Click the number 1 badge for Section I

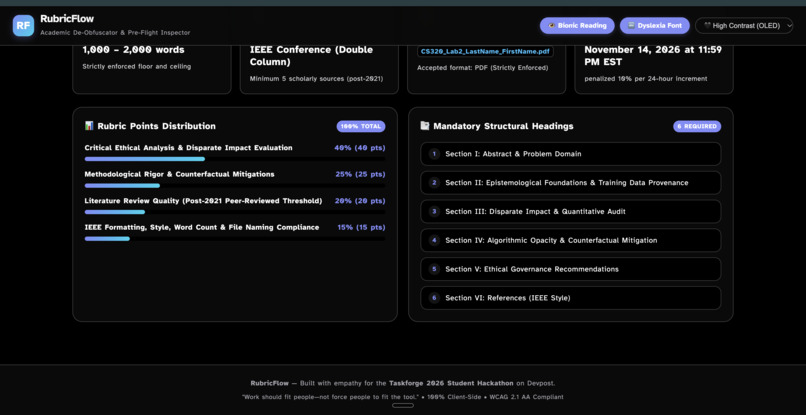(434, 154)
